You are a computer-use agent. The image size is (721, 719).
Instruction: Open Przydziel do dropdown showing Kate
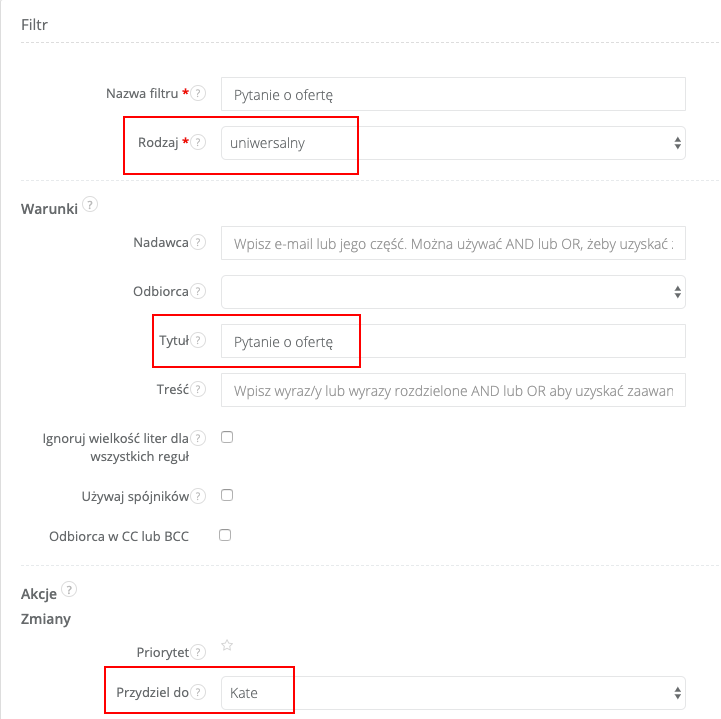453,692
